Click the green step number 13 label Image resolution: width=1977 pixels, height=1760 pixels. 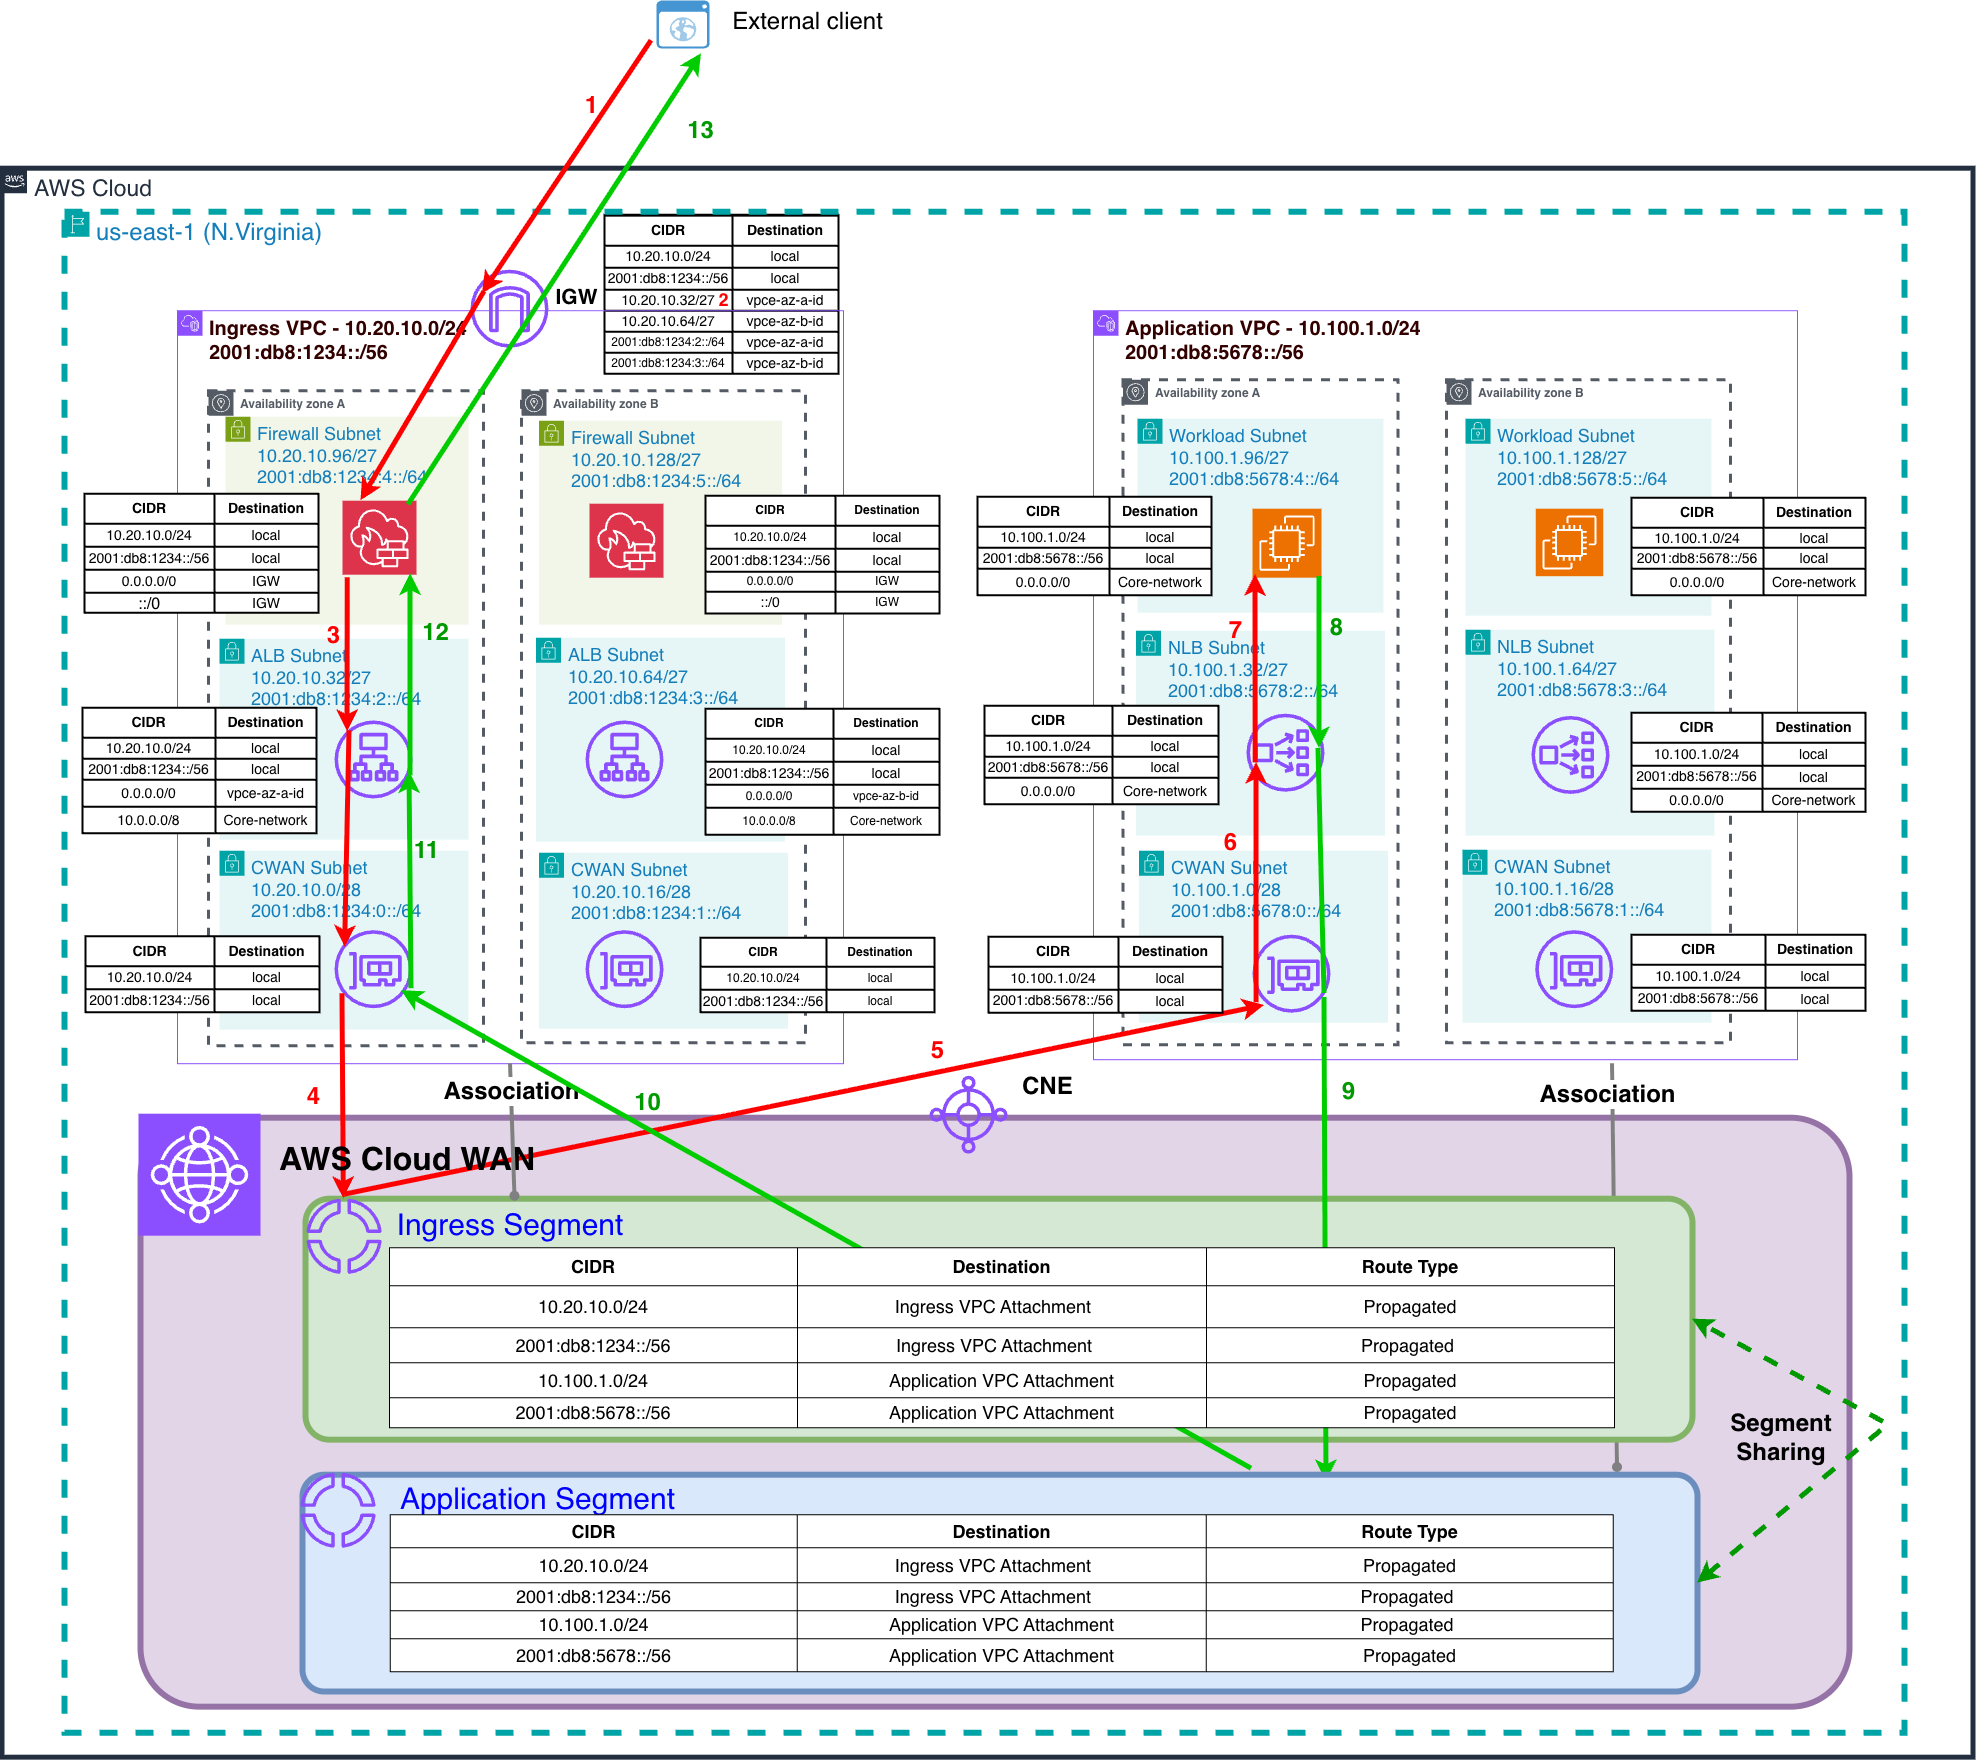pos(700,130)
